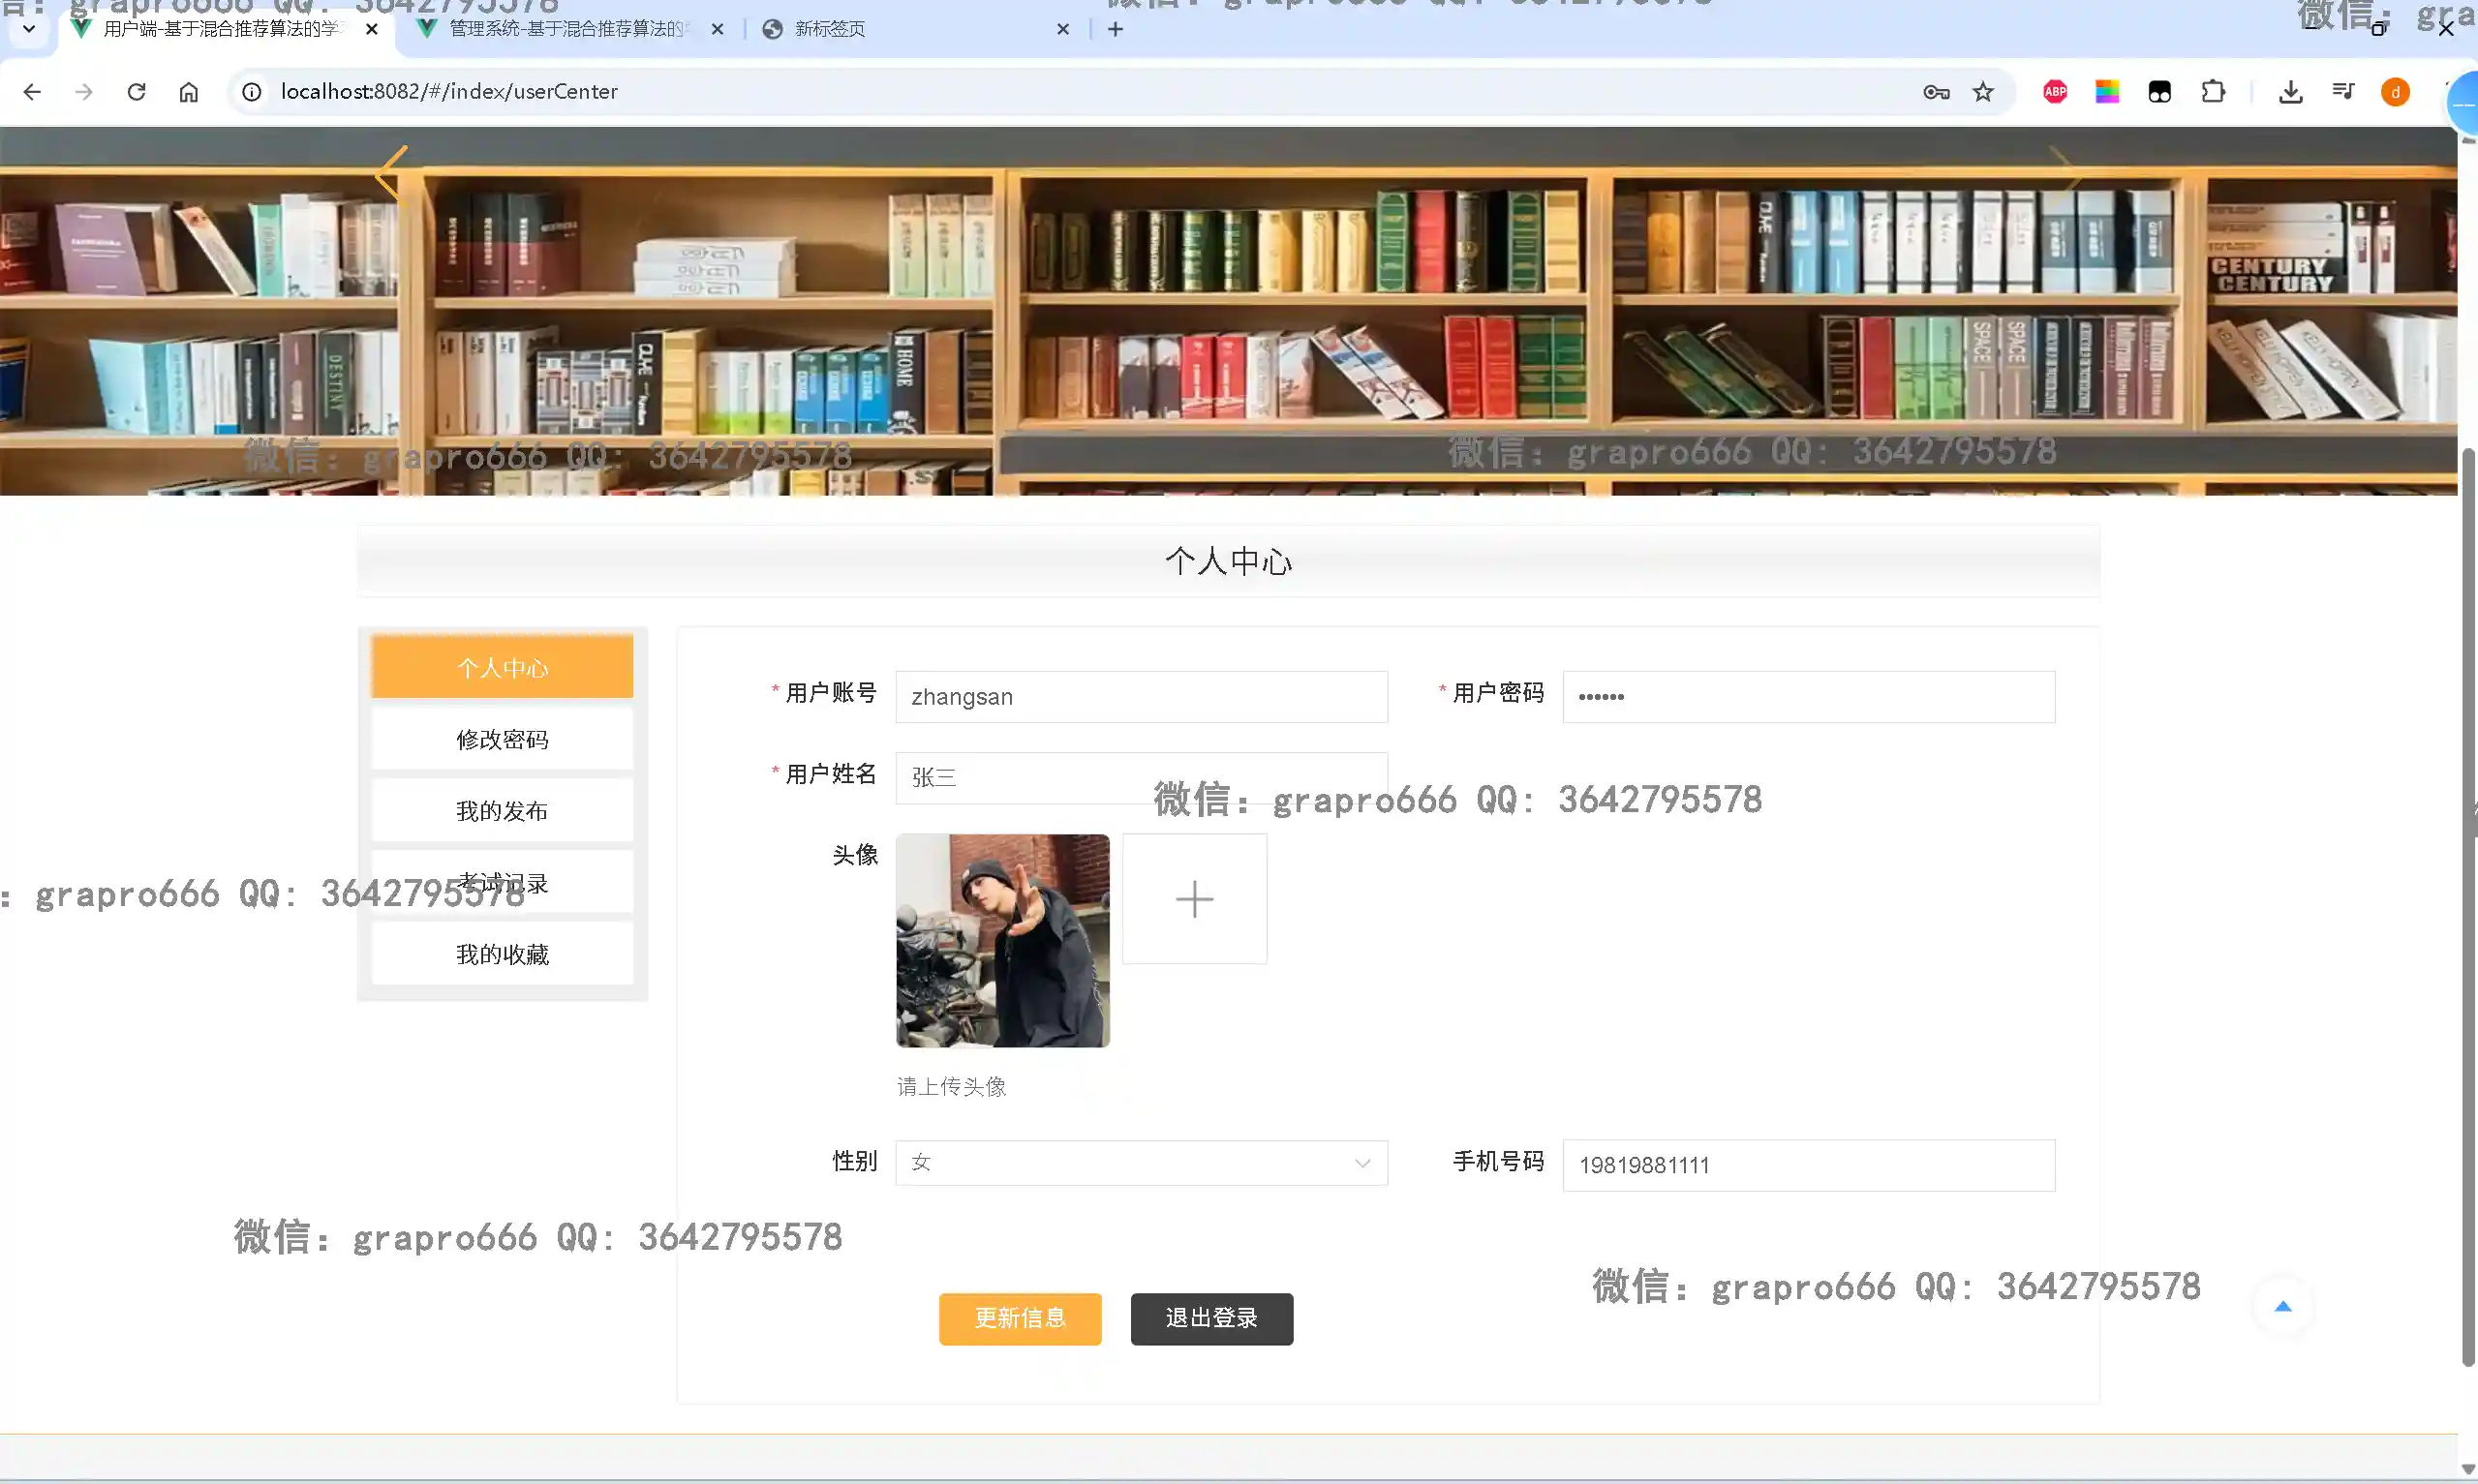Click the 更新信息 button
This screenshot has width=2478, height=1484.
1019,1318
